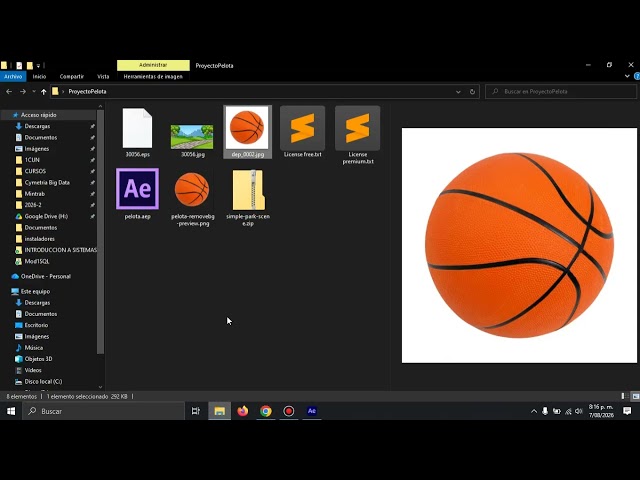Expand the ribbon with the chevron
Viewport: 640px width, 480px height.
point(627,76)
